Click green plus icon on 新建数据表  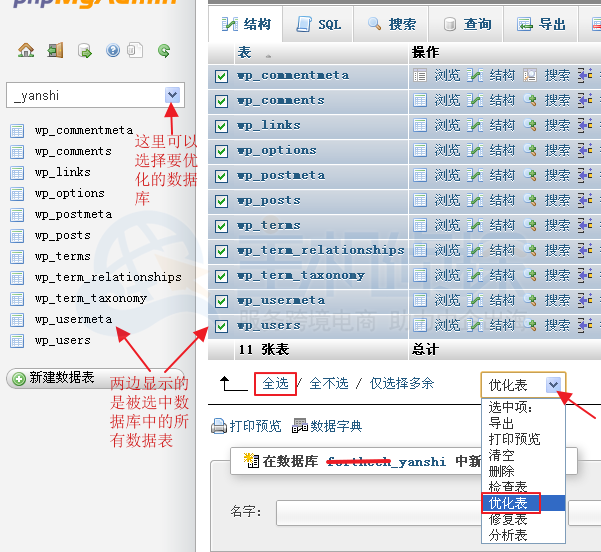click(x=19, y=379)
